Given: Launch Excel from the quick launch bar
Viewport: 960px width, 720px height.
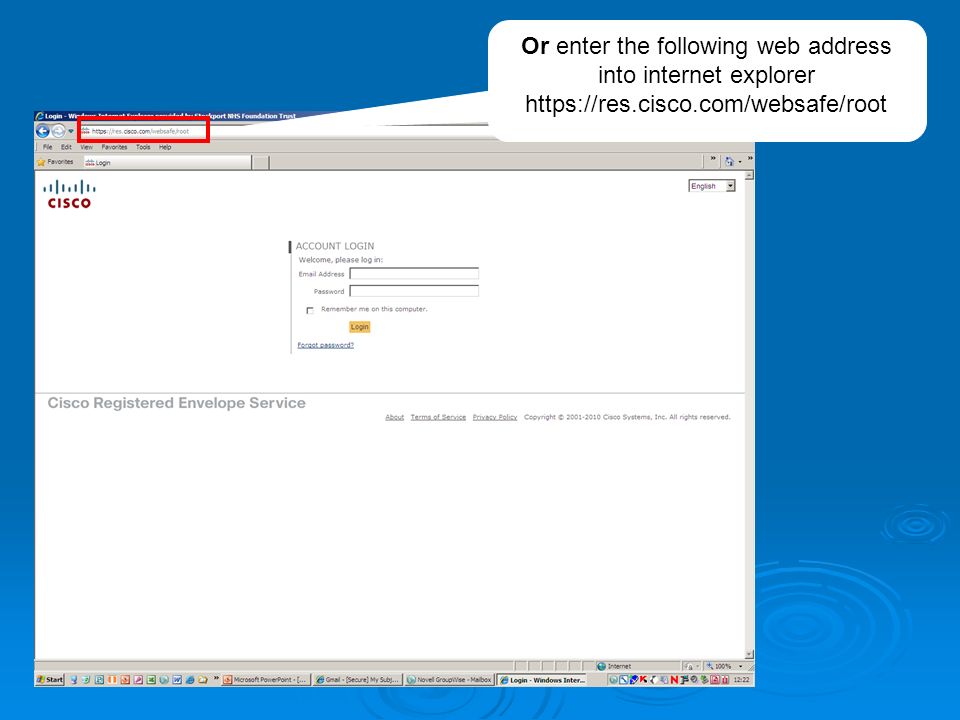Looking at the screenshot, I should click(x=151, y=680).
